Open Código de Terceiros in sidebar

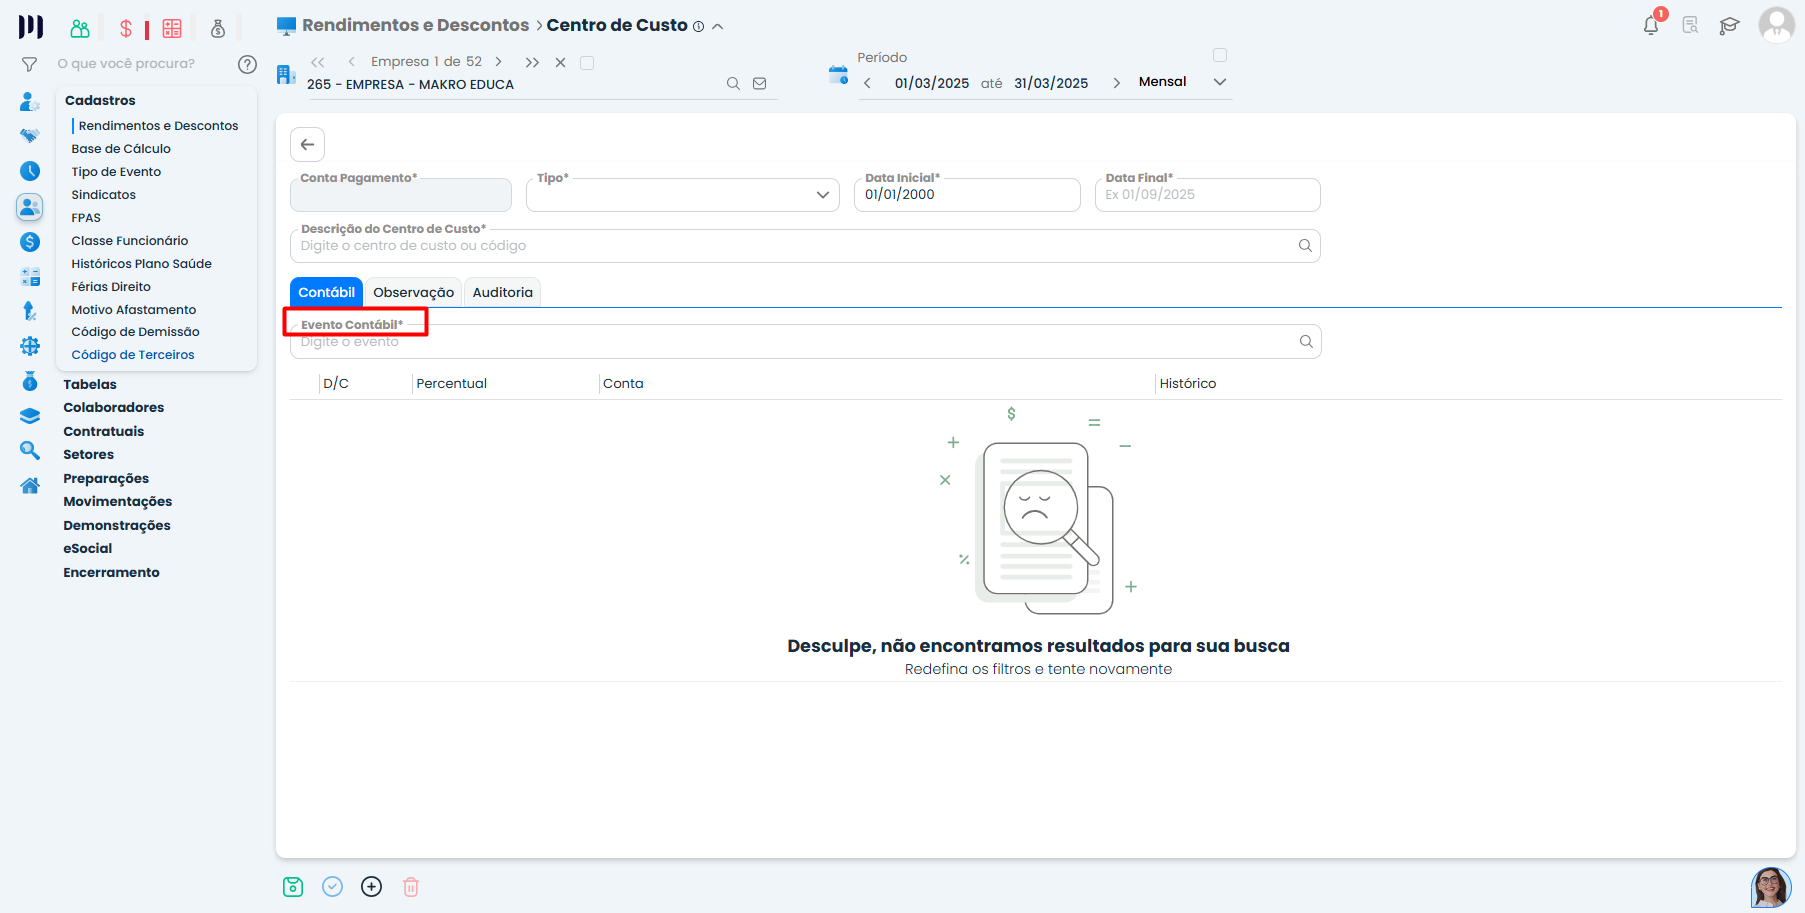click(133, 355)
